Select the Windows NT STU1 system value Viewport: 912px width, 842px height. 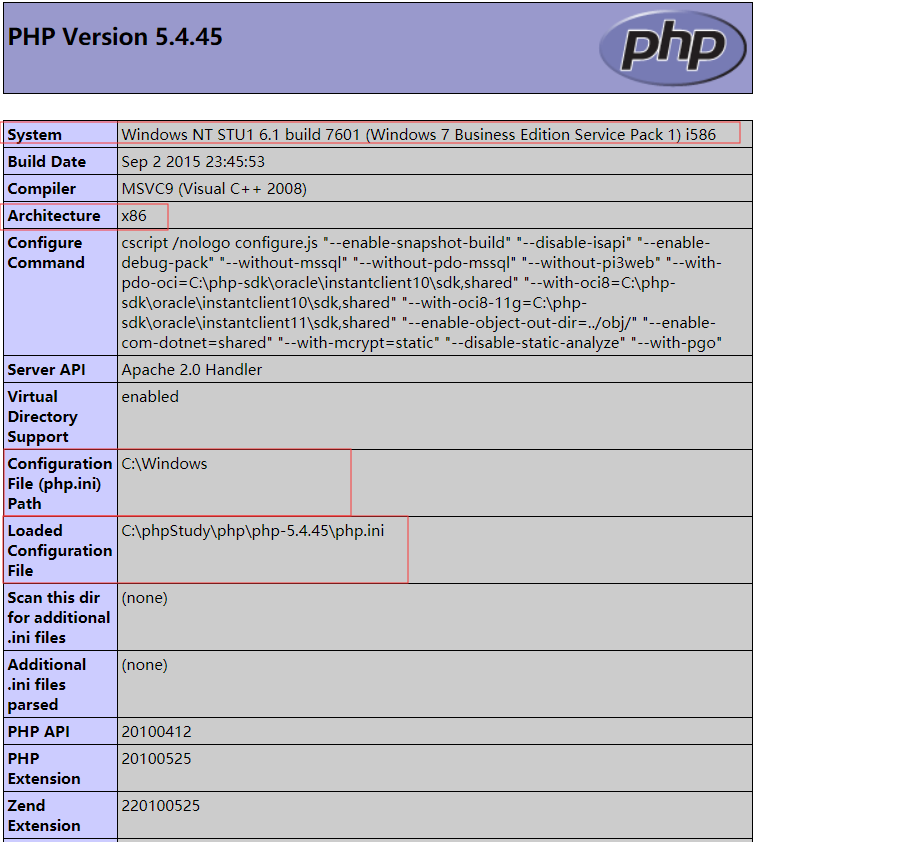(x=418, y=135)
